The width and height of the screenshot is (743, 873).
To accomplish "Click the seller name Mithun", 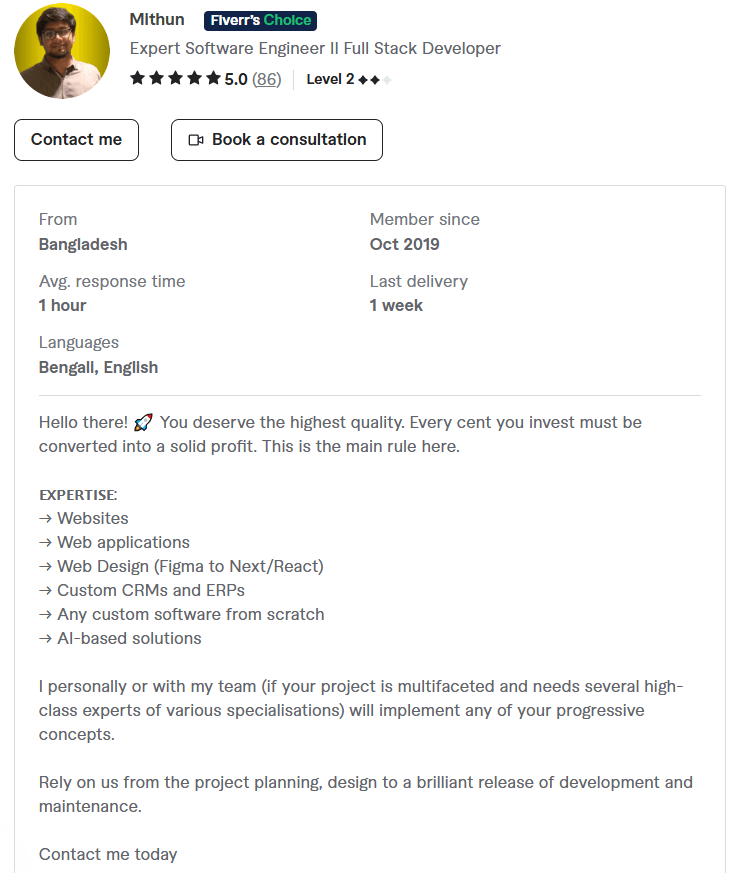I will (157, 19).
